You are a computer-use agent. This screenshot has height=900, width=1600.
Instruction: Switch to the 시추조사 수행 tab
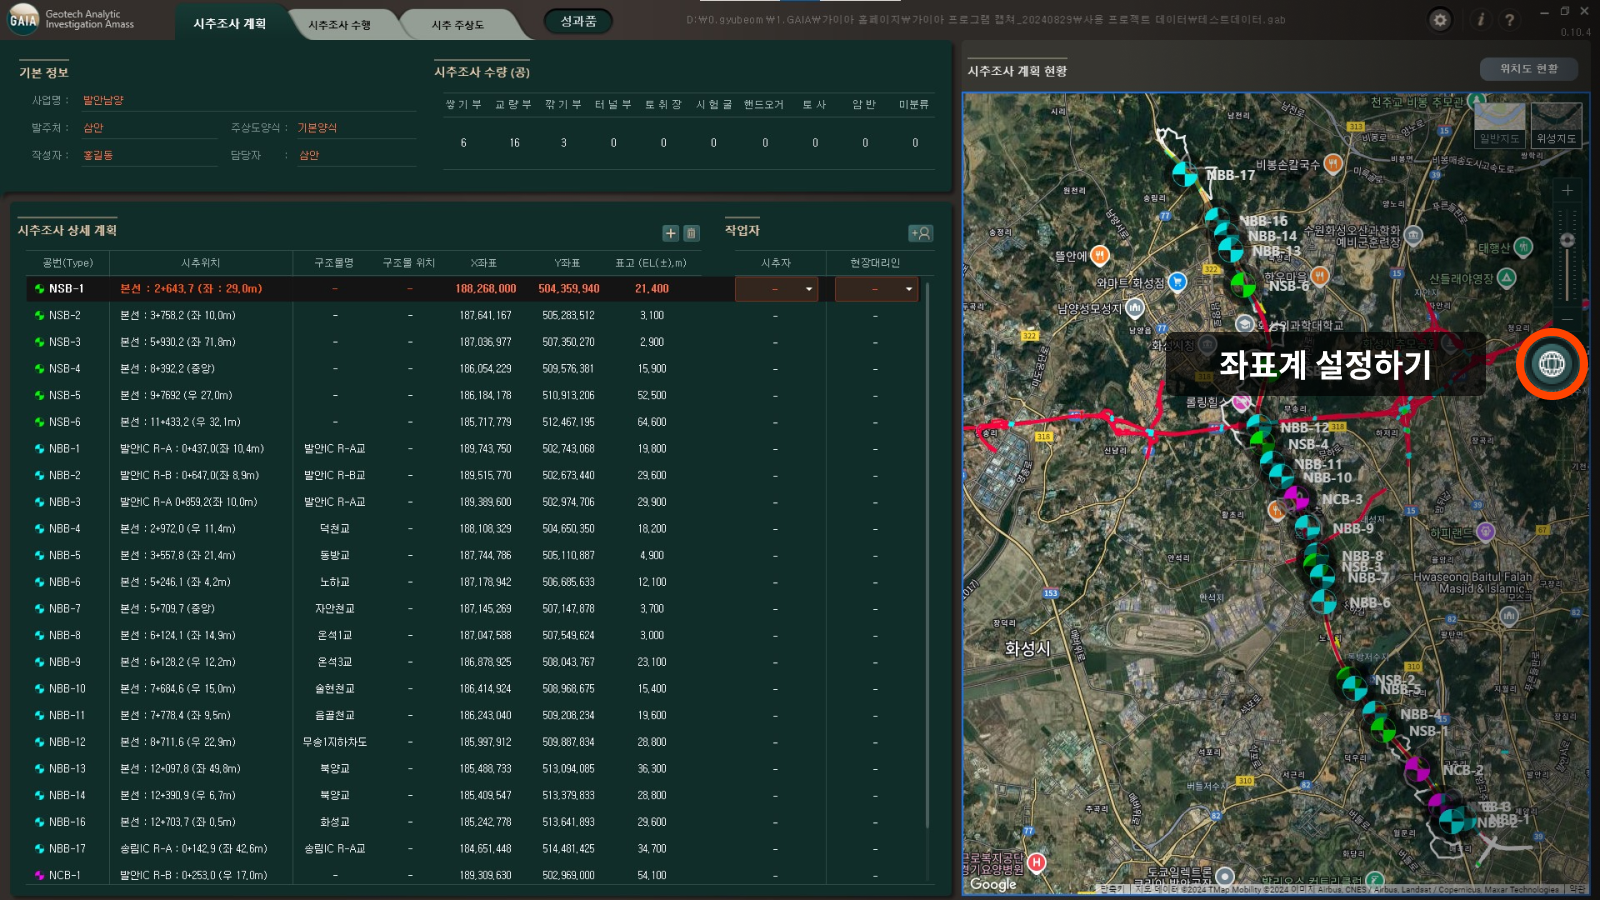339,25
